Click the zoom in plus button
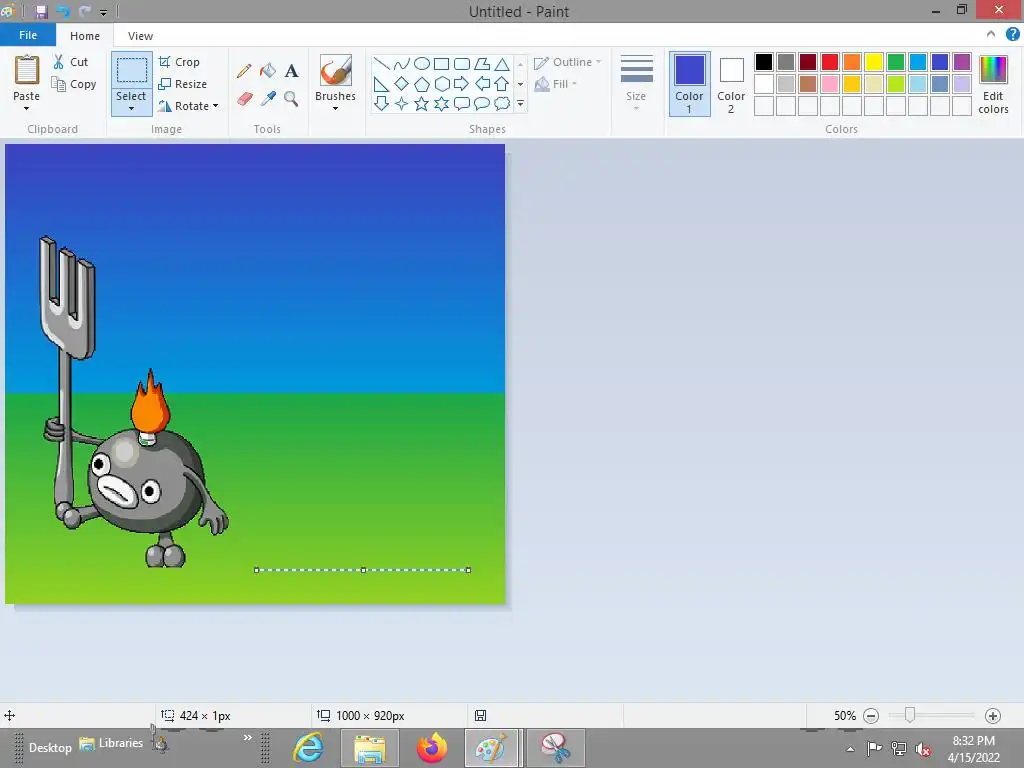The image size is (1024, 768). pyautogui.click(x=993, y=716)
